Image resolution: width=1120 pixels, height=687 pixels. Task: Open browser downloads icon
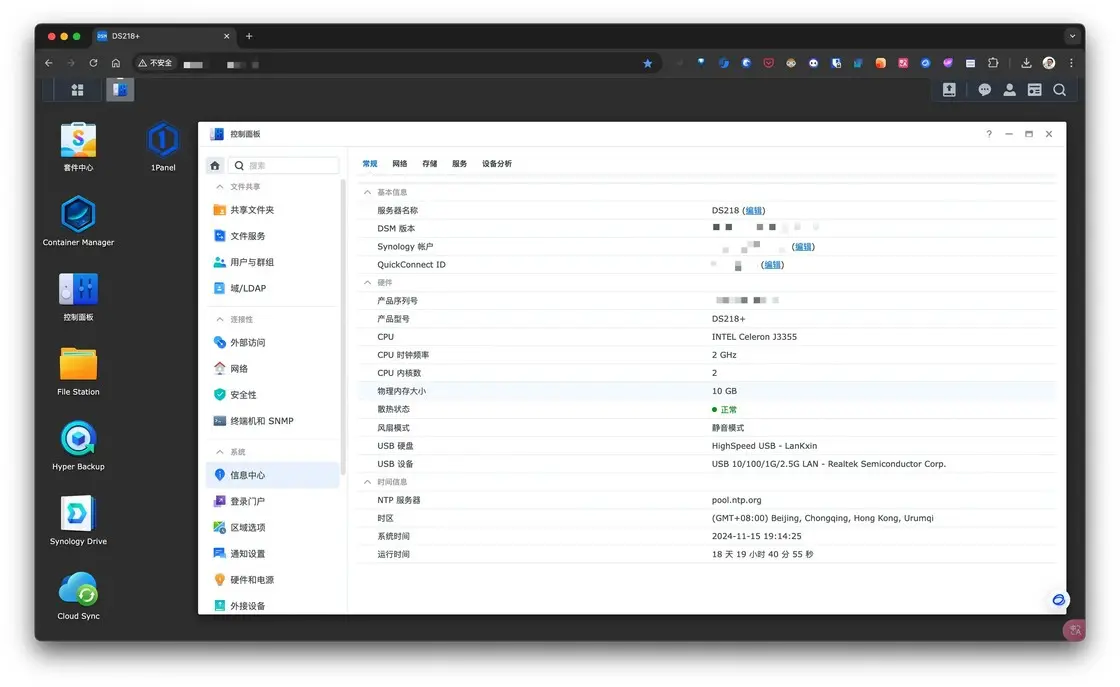pyautogui.click(x=1026, y=63)
